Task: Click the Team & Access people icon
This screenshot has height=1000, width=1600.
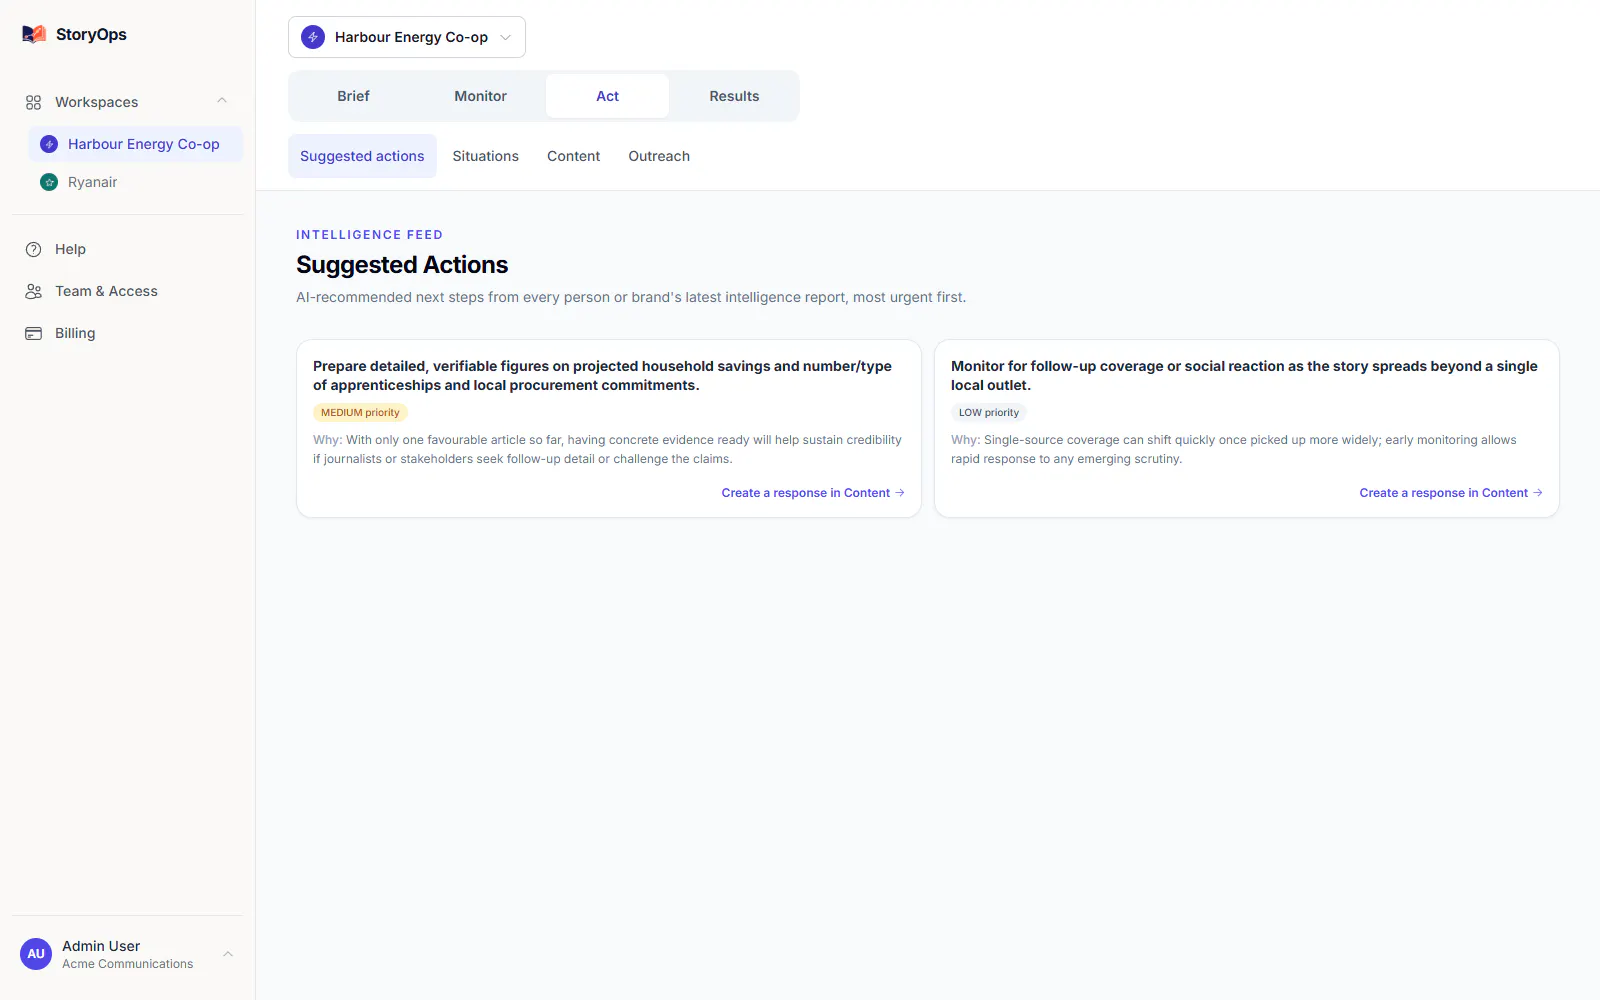Action: coord(33,291)
